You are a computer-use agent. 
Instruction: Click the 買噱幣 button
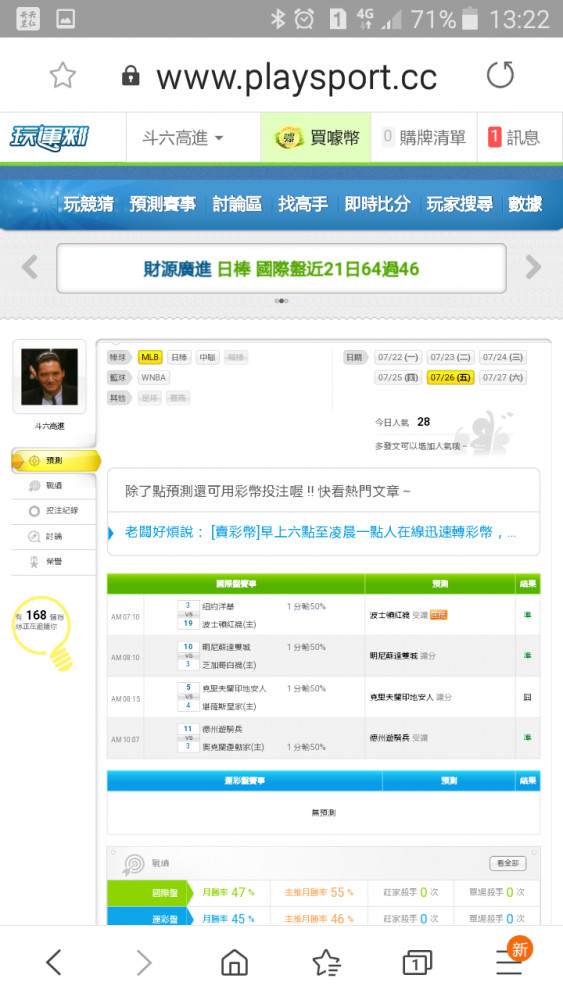(316, 138)
